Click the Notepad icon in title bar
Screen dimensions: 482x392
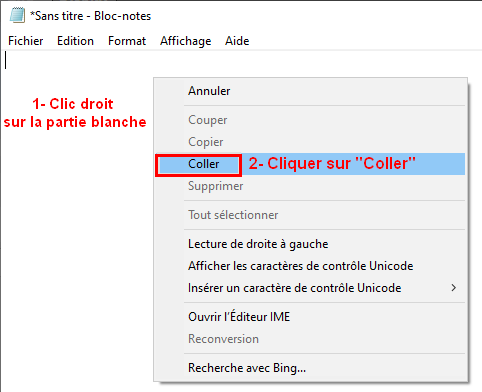point(17,15)
